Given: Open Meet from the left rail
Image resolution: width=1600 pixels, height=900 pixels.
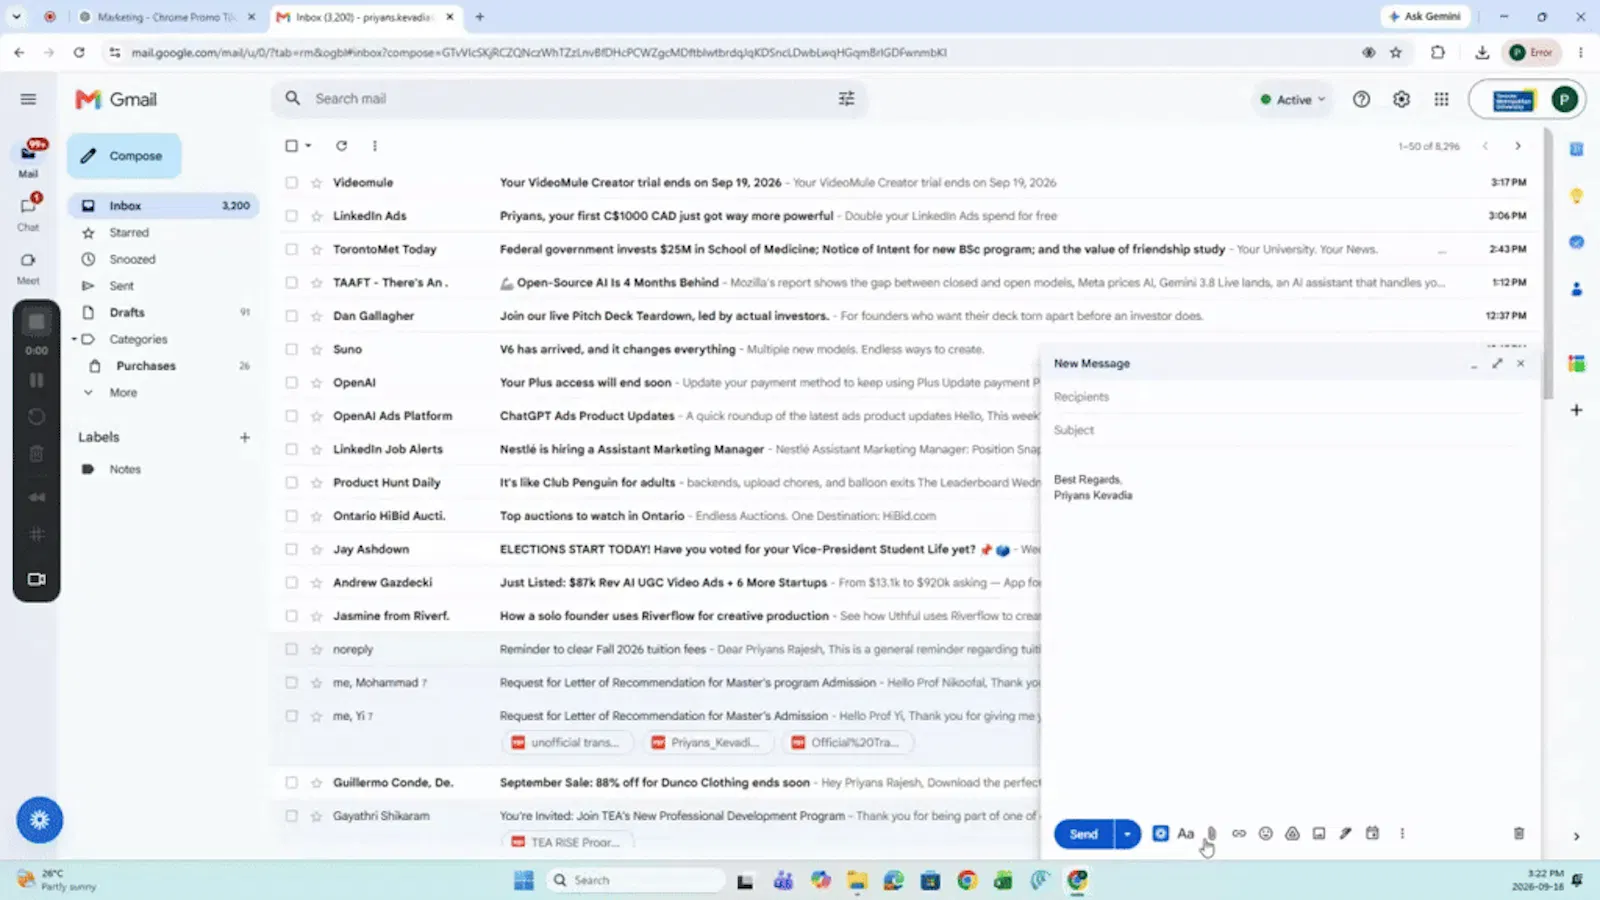Looking at the screenshot, I should point(28,267).
